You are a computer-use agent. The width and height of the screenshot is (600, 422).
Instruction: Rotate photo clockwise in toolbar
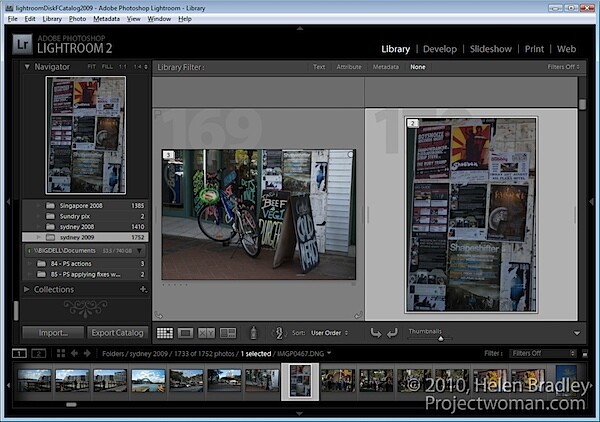click(x=392, y=333)
